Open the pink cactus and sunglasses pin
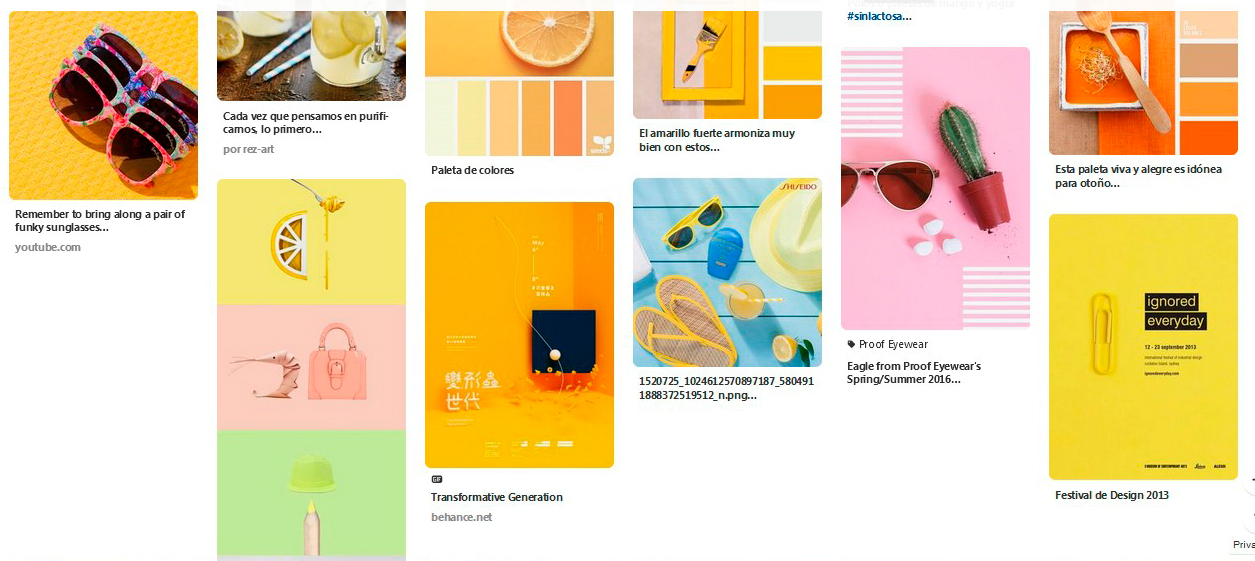Viewport: 1255px width, 561px height. 935,188
